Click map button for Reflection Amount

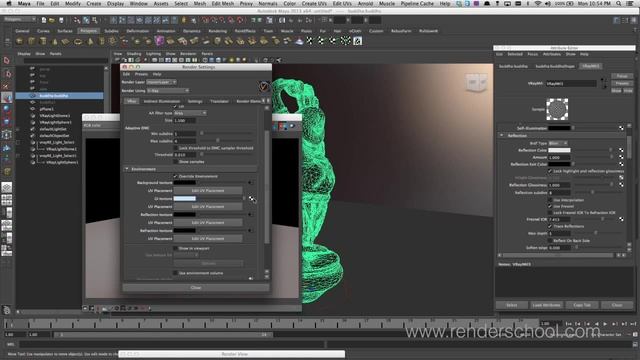tap(621, 157)
